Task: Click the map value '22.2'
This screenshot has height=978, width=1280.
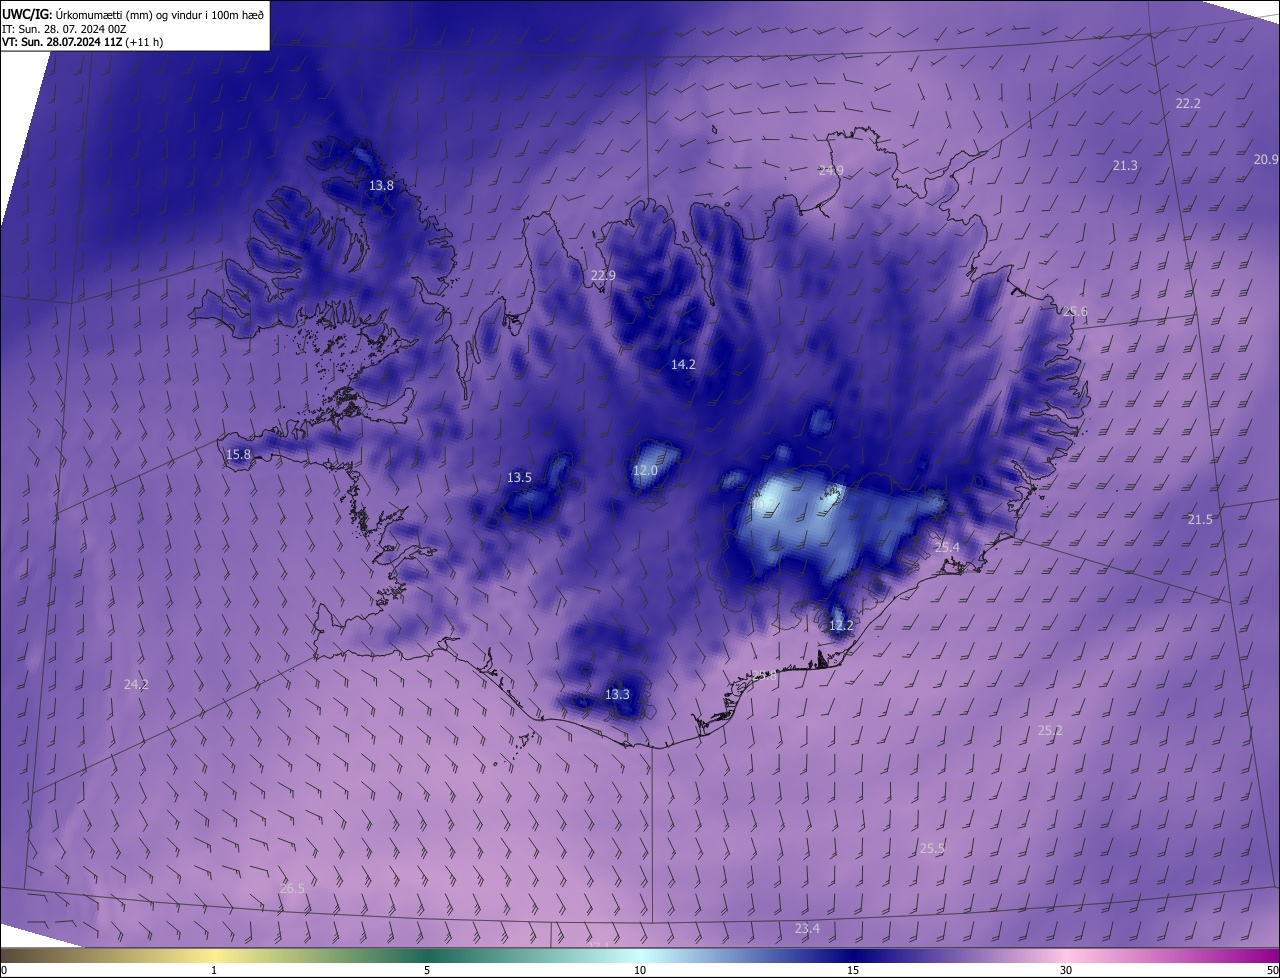Action: click(x=1188, y=103)
